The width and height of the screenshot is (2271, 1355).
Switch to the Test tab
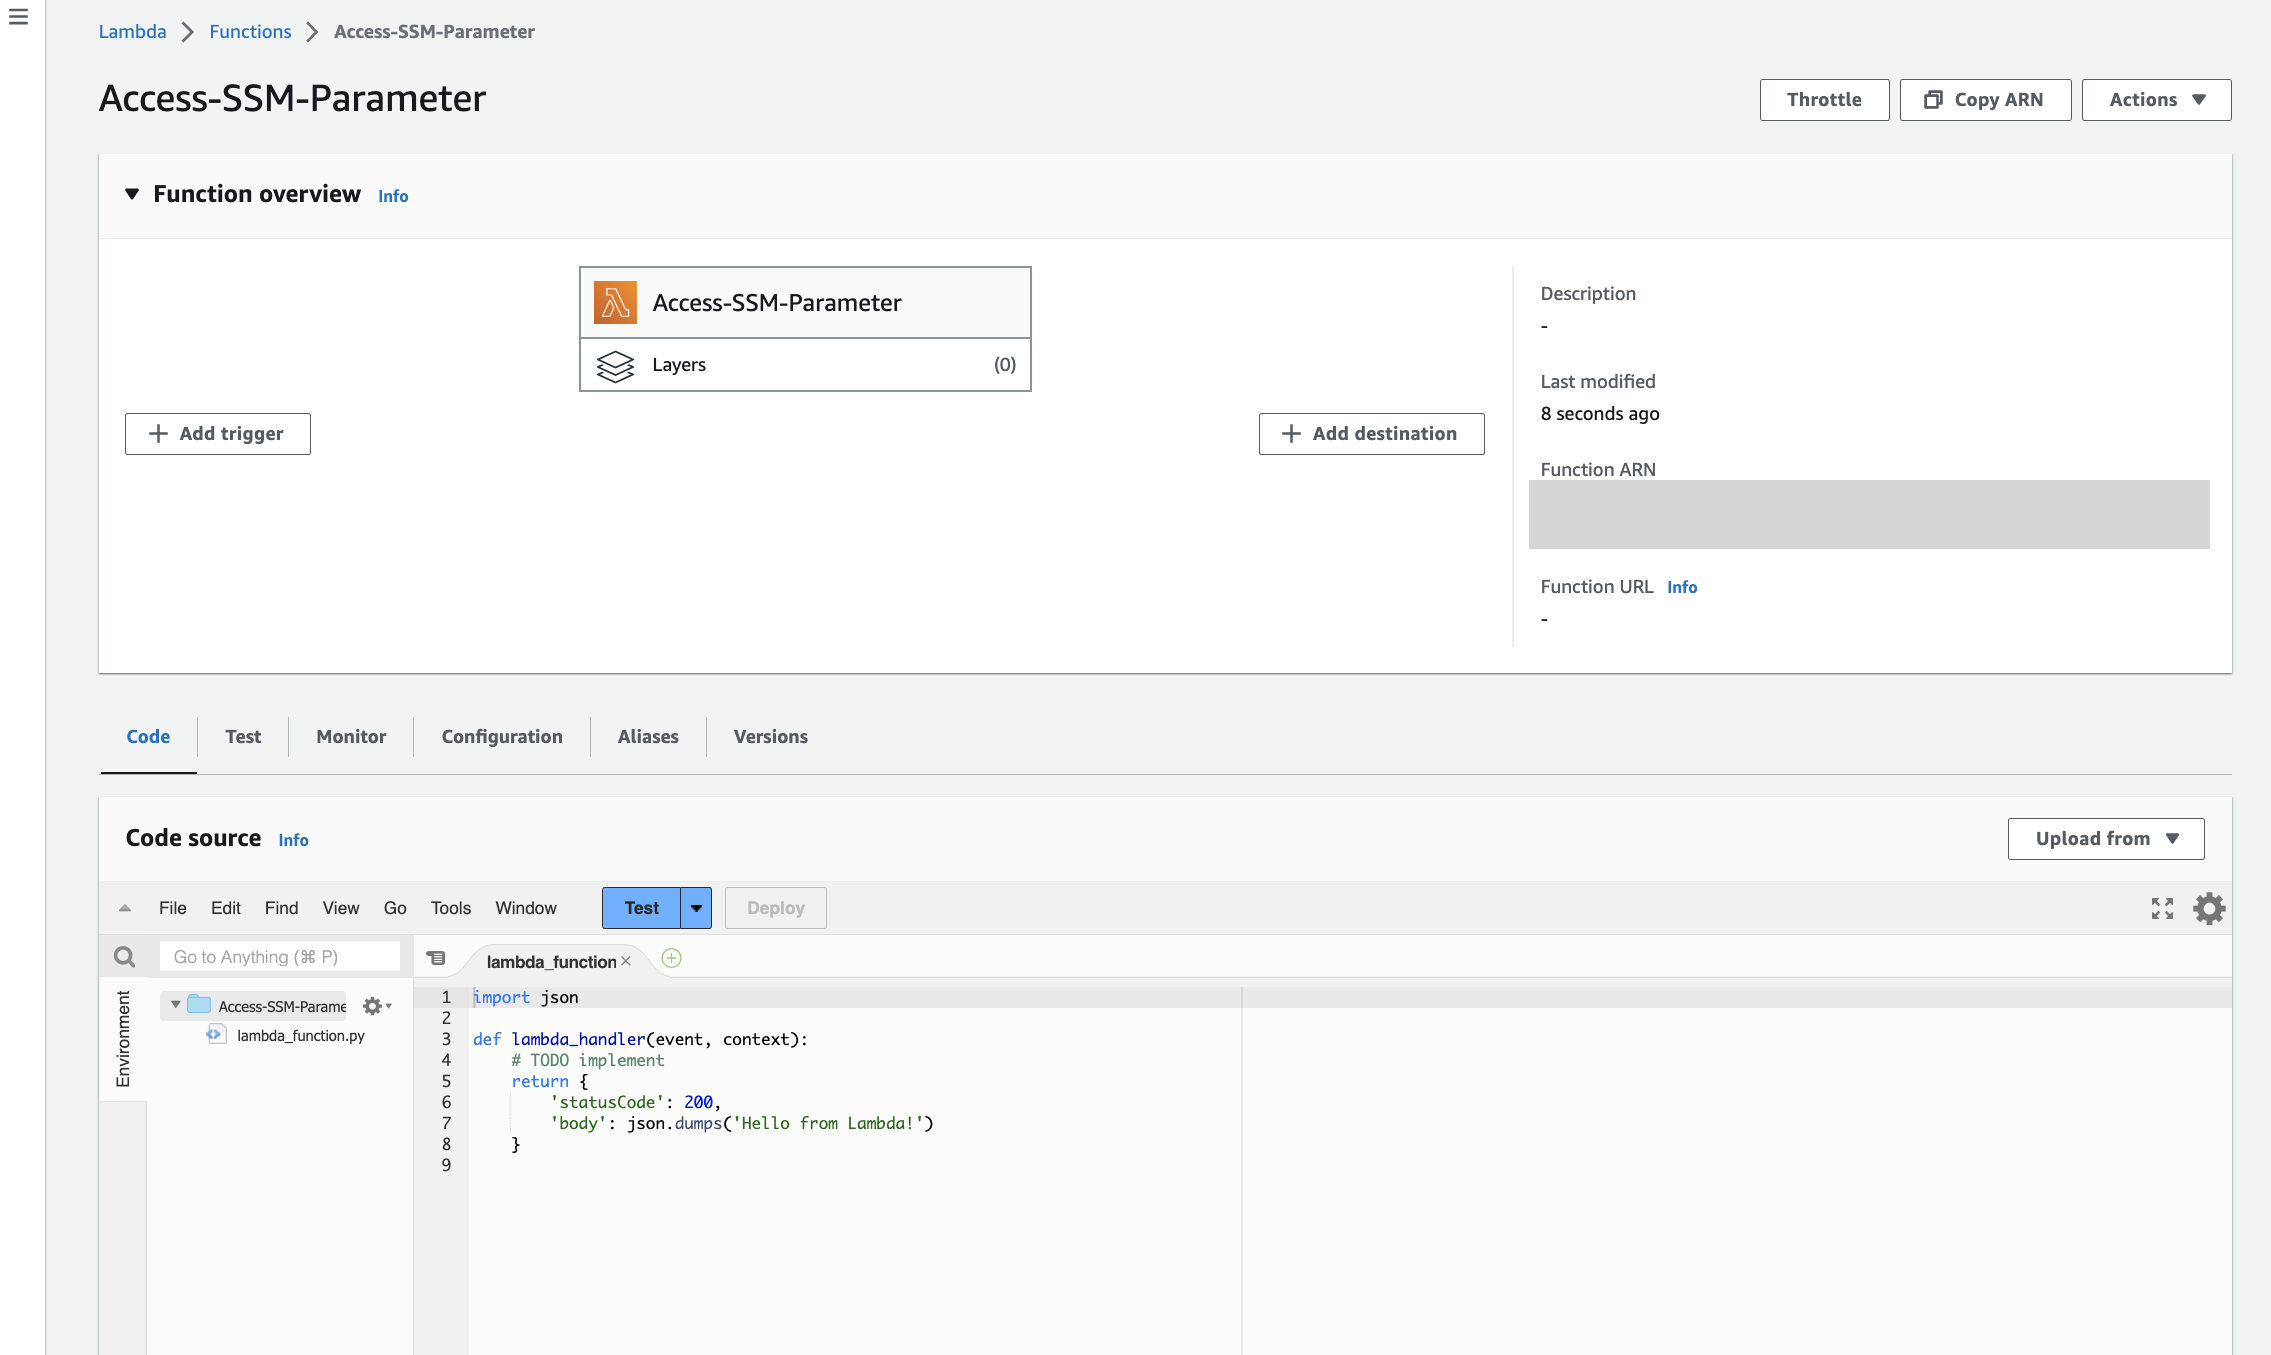click(243, 737)
